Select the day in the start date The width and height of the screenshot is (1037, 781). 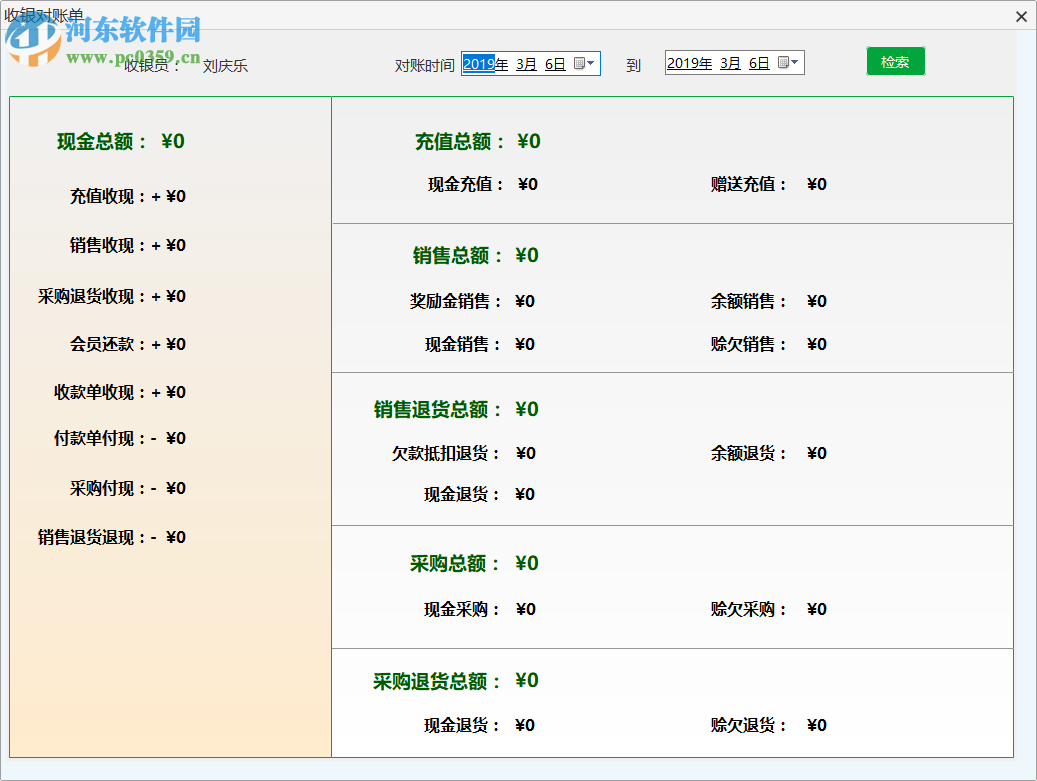coord(555,64)
